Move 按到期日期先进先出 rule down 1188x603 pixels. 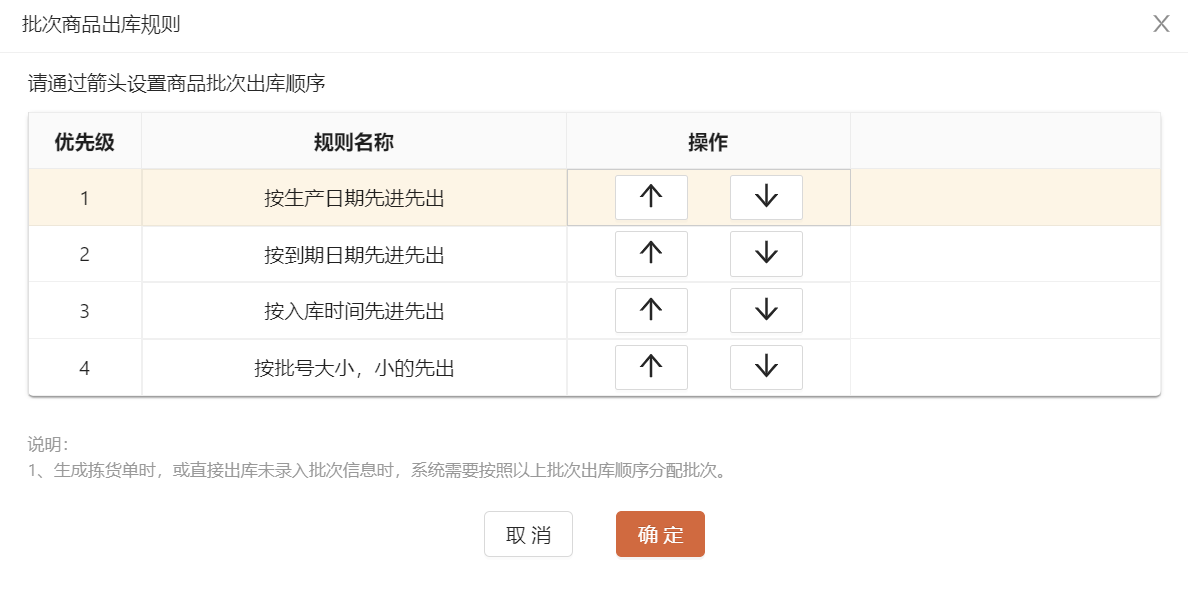766,254
